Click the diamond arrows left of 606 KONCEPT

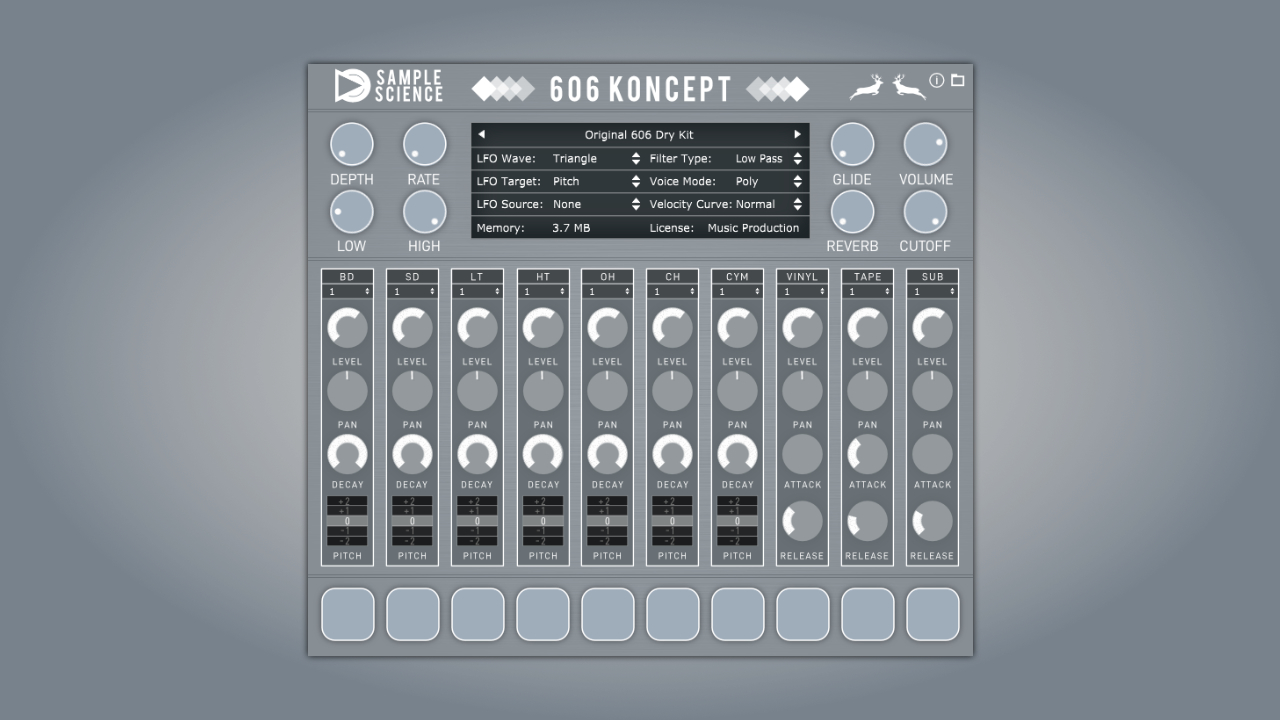coord(504,88)
